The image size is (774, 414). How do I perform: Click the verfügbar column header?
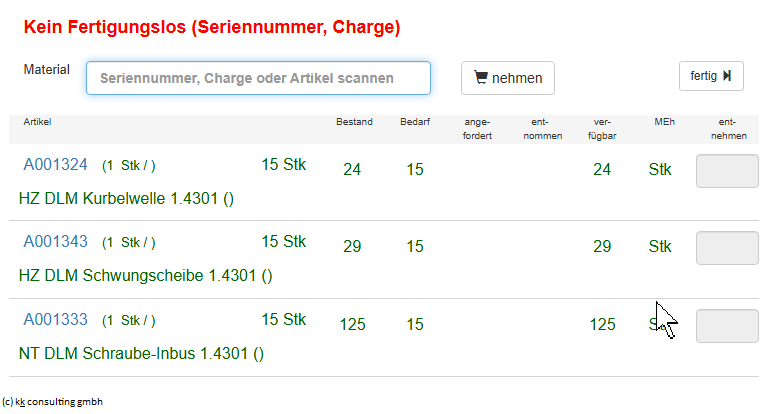(602, 129)
